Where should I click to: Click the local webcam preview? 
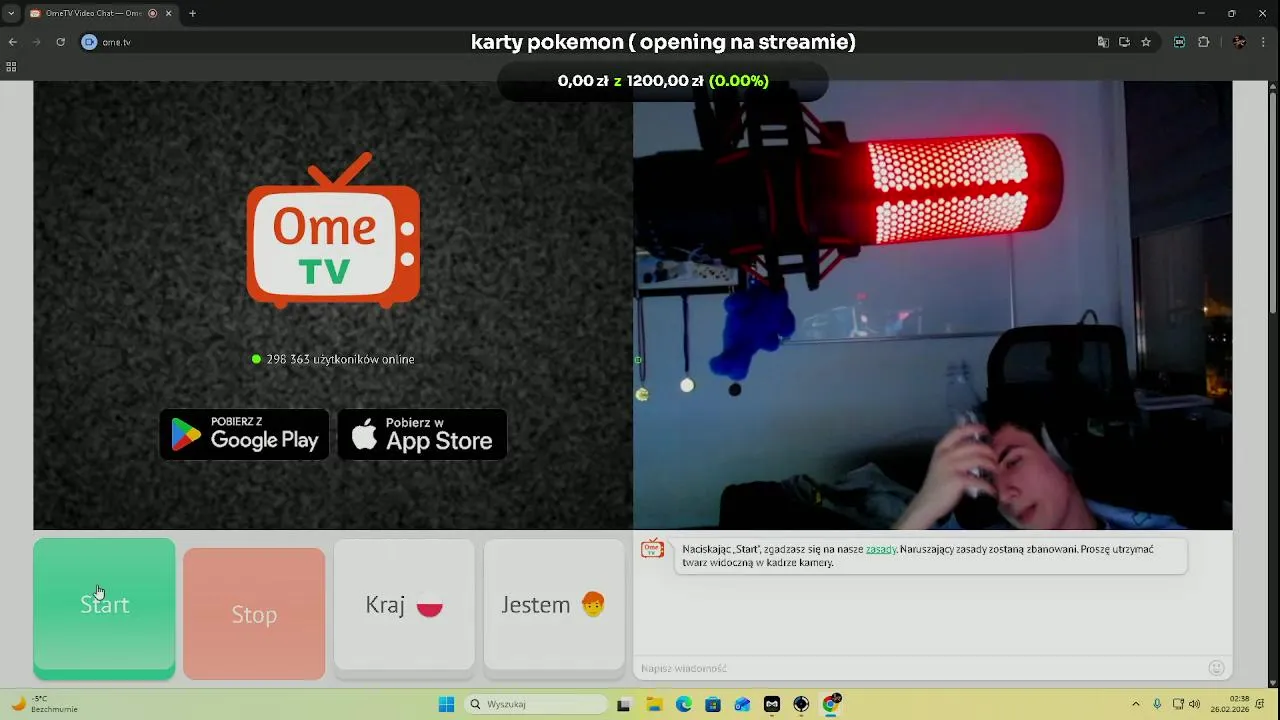click(932, 305)
